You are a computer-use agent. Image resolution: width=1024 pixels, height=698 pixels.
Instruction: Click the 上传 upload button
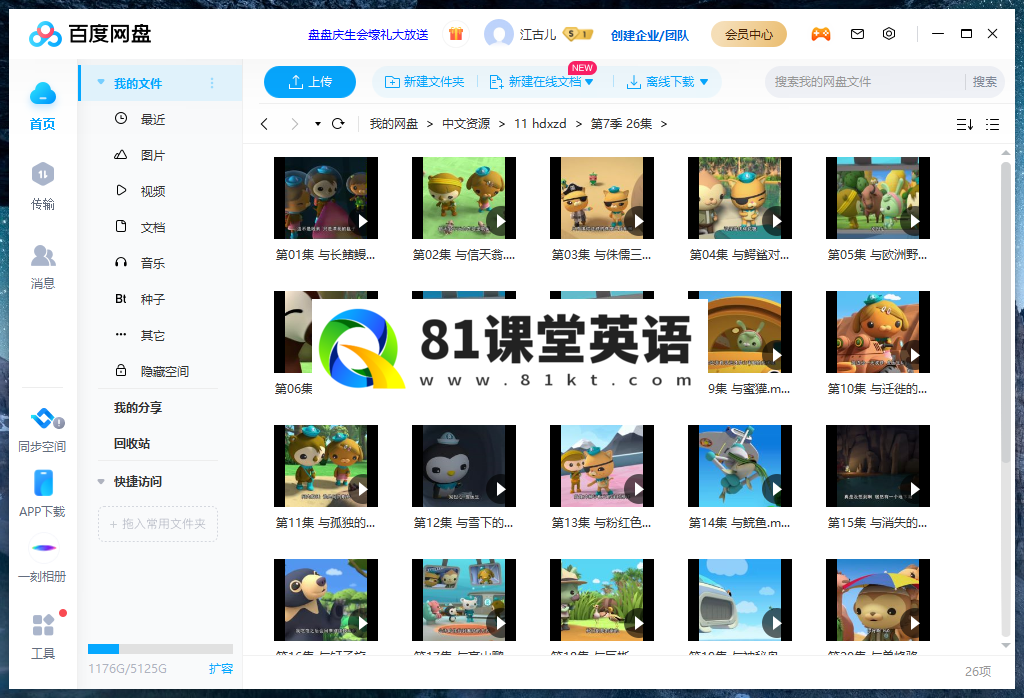[310, 82]
